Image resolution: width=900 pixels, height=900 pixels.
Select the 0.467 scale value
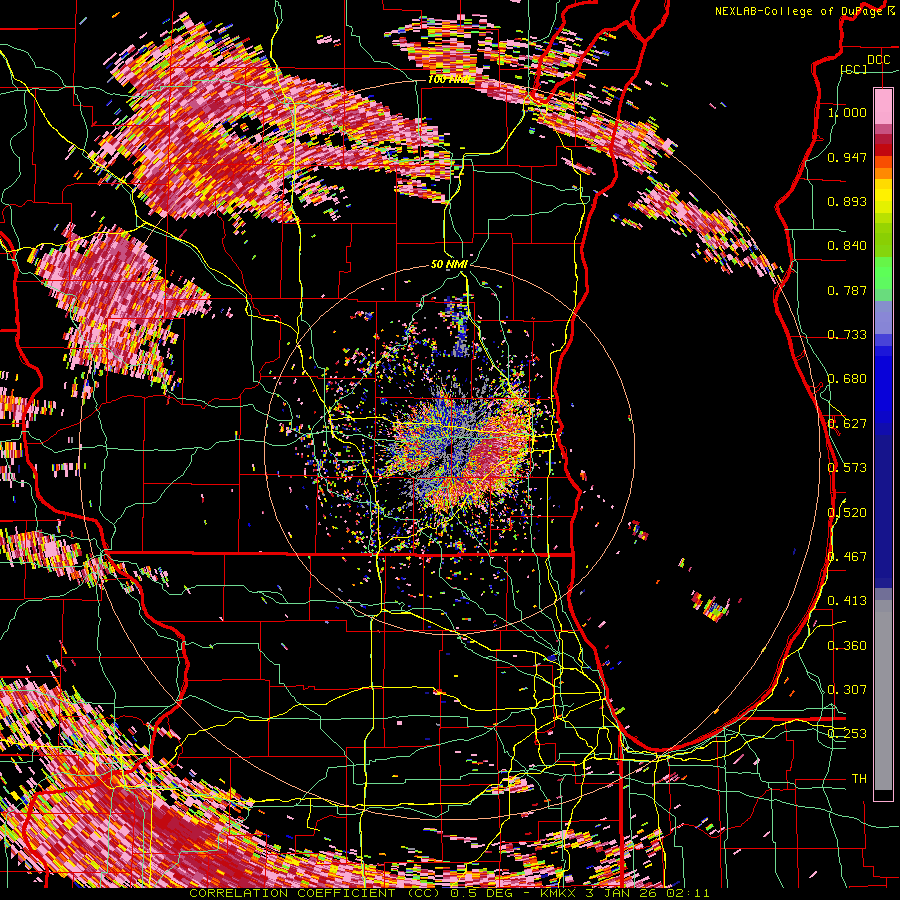(x=847, y=557)
